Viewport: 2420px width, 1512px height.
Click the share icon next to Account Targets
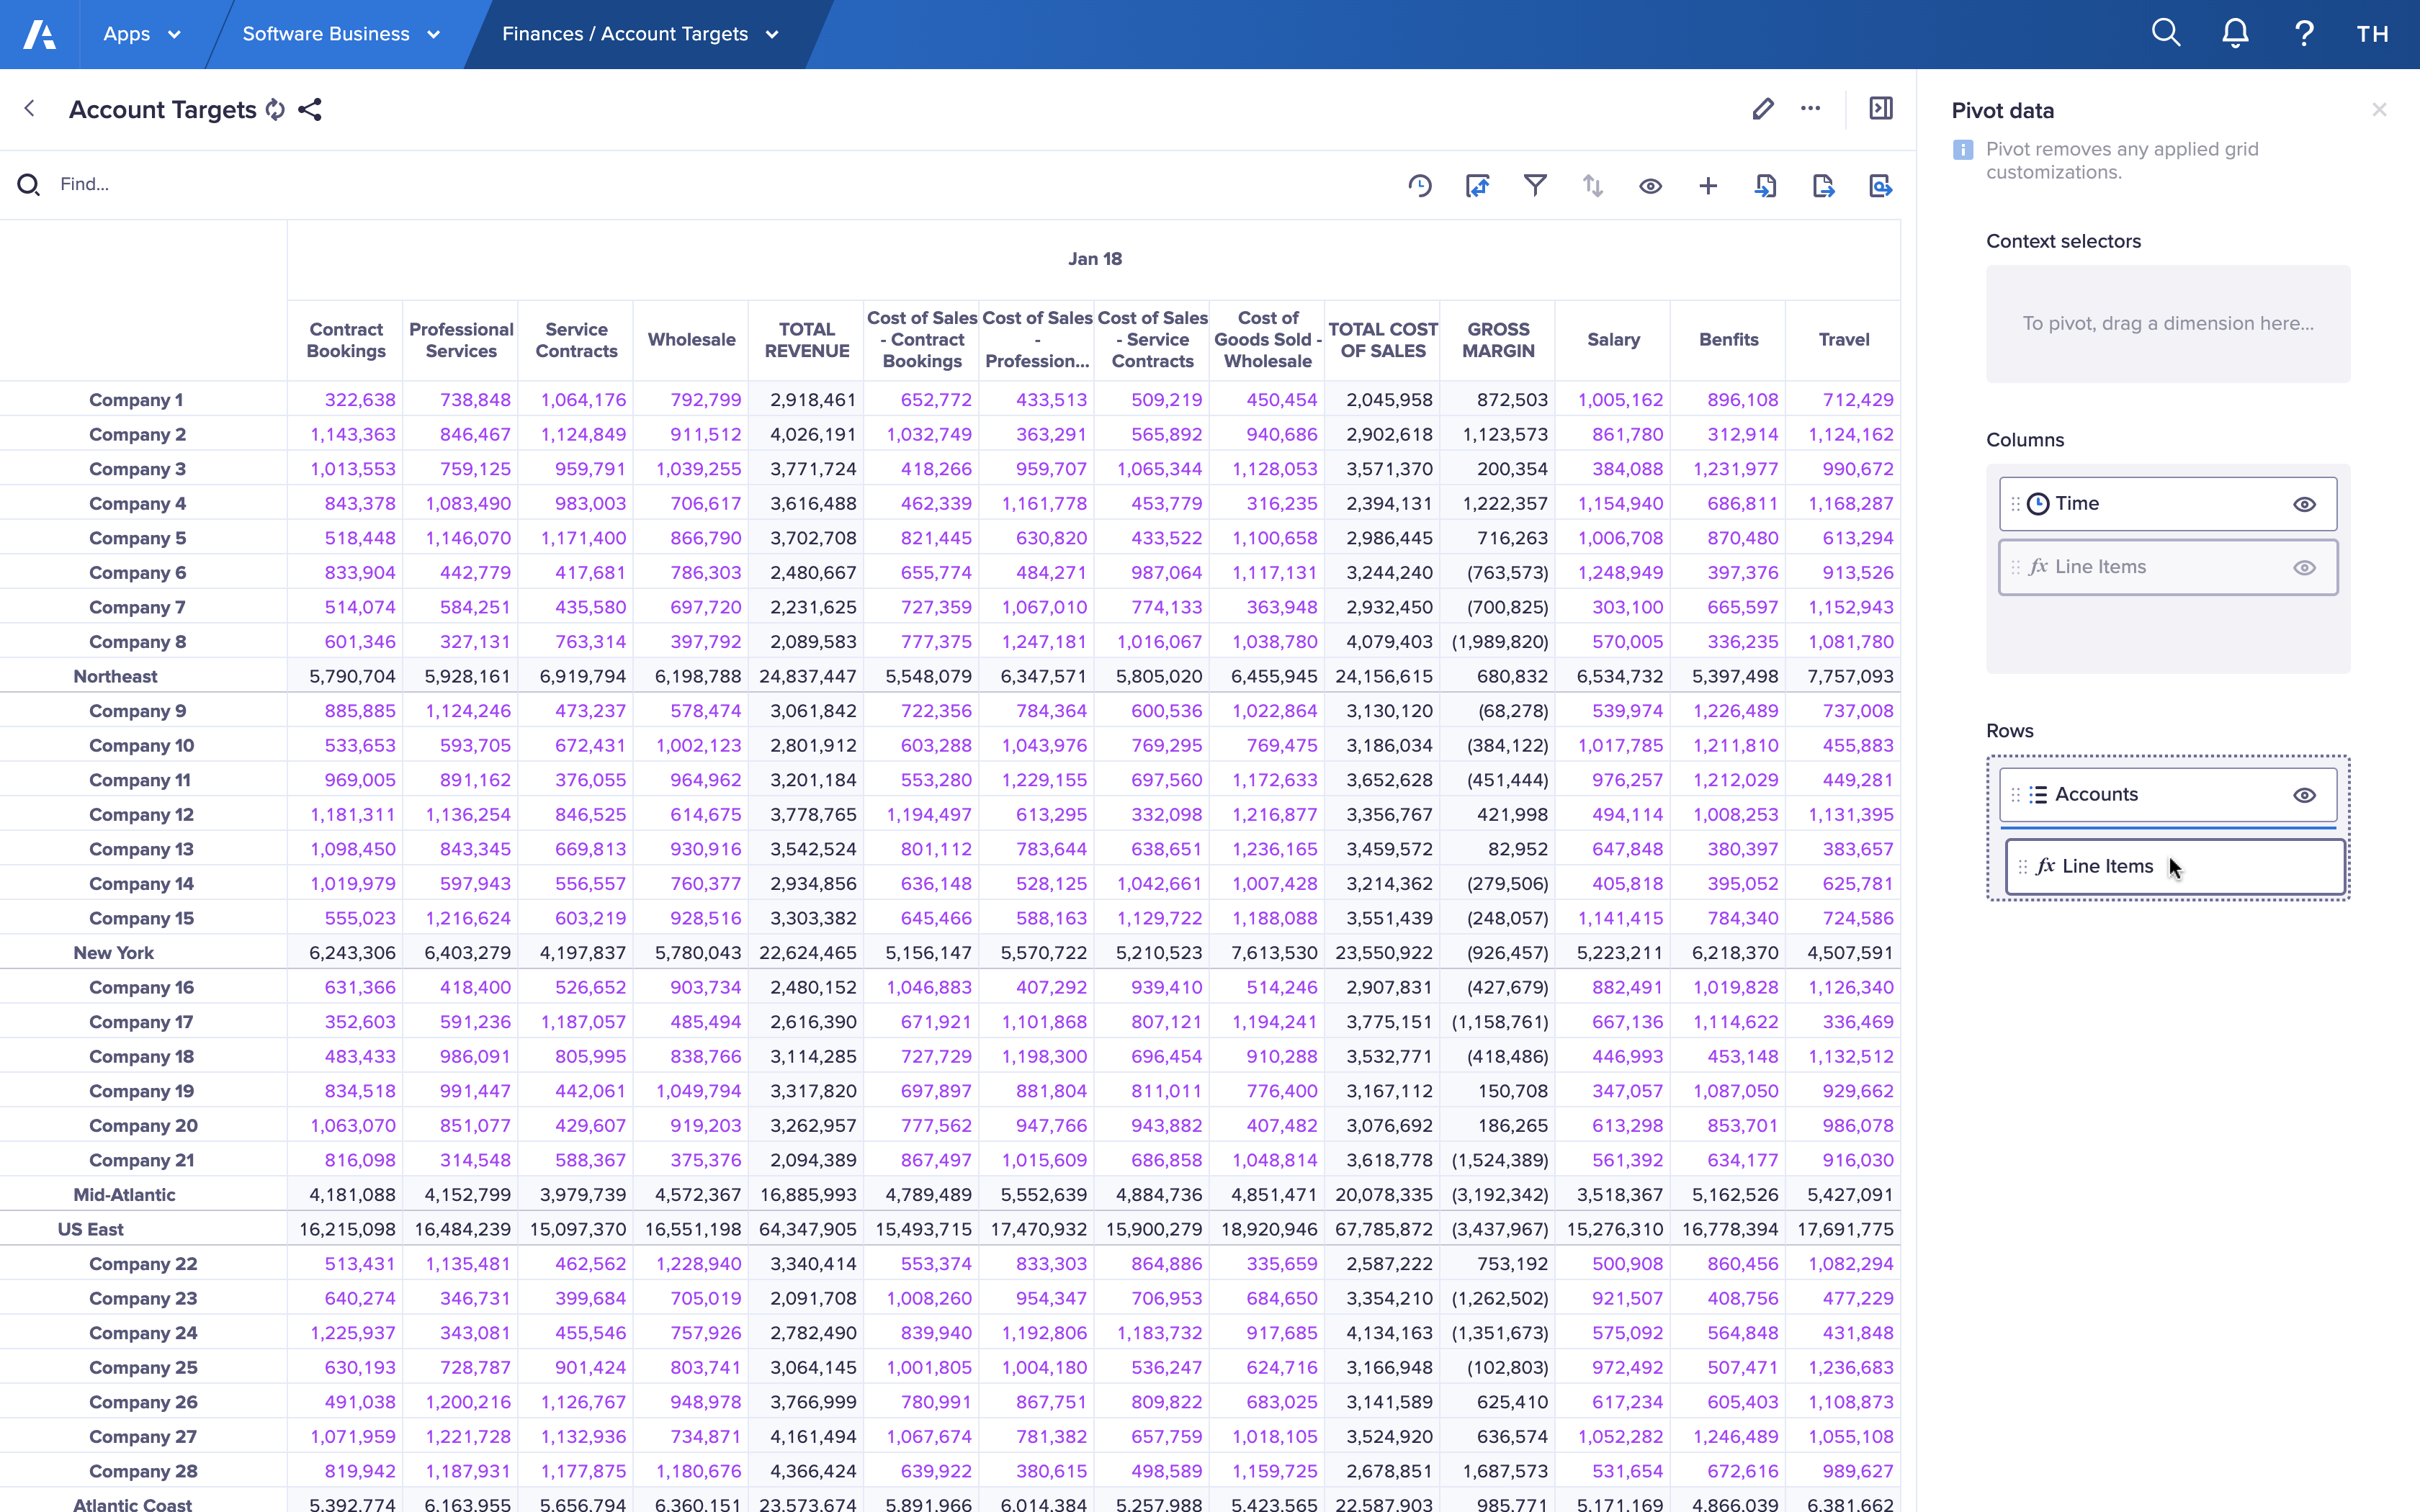[x=309, y=110]
